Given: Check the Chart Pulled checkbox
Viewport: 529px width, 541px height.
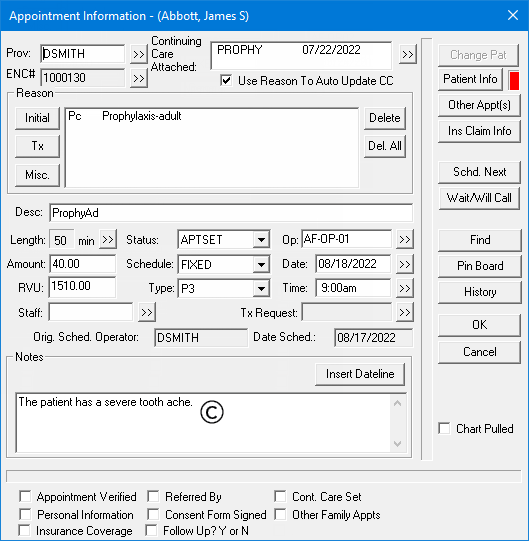Looking at the screenshot, I should 444,429.
